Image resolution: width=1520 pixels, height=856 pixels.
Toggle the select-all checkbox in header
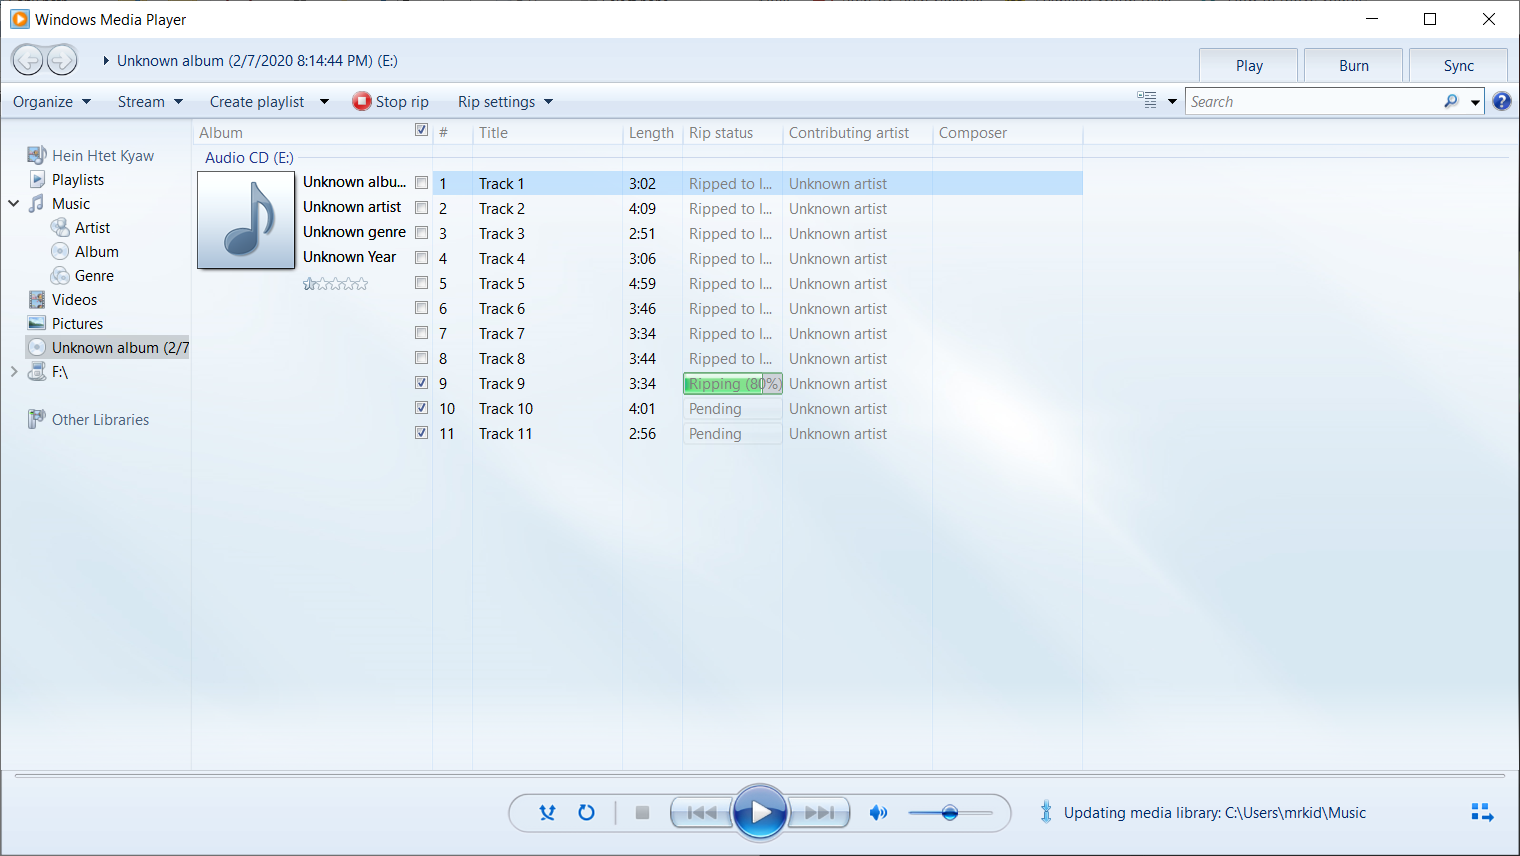(x=421, y=130)
